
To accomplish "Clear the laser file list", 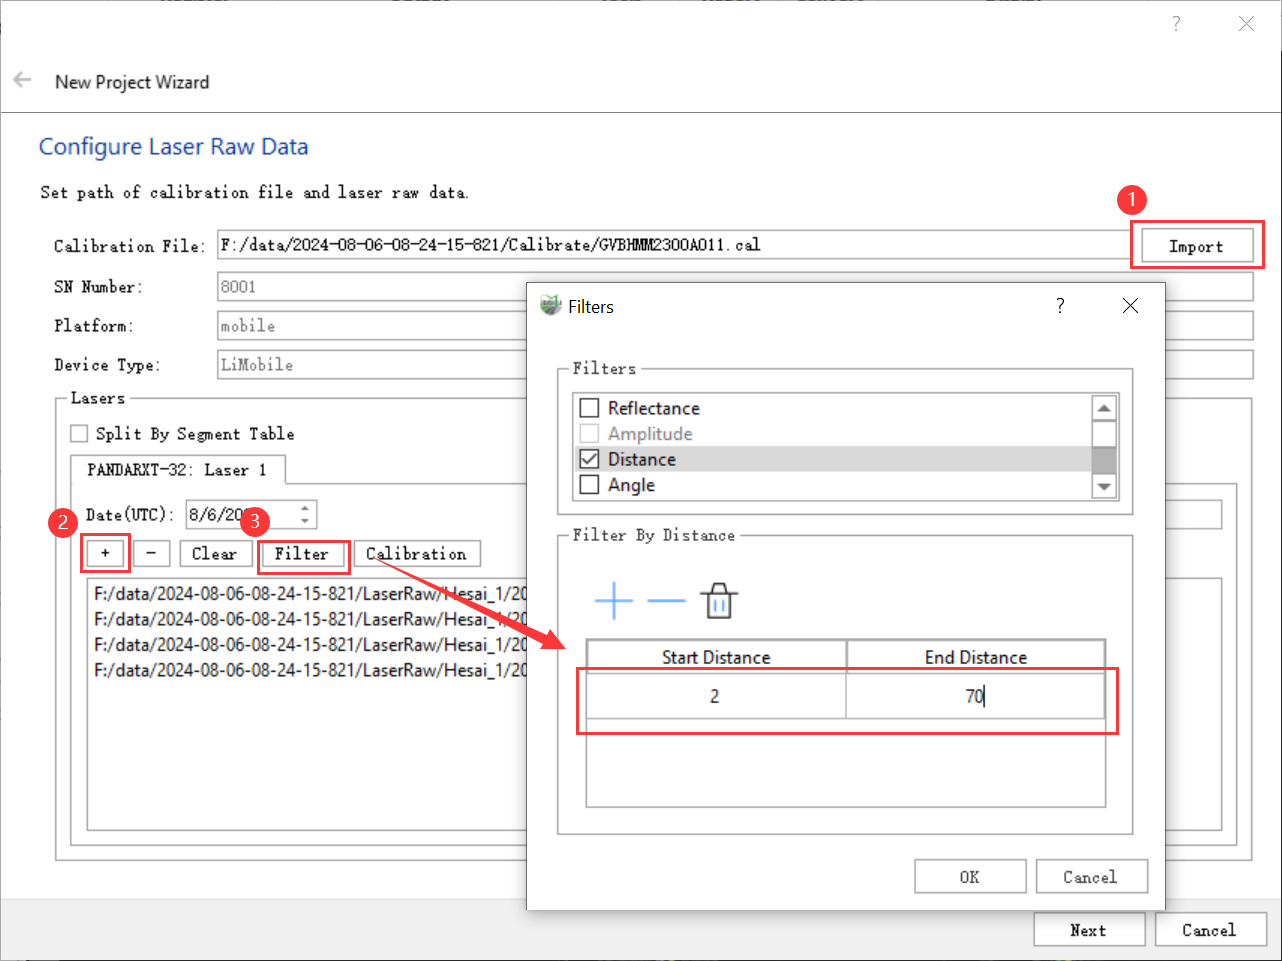I will pos(214,553).
